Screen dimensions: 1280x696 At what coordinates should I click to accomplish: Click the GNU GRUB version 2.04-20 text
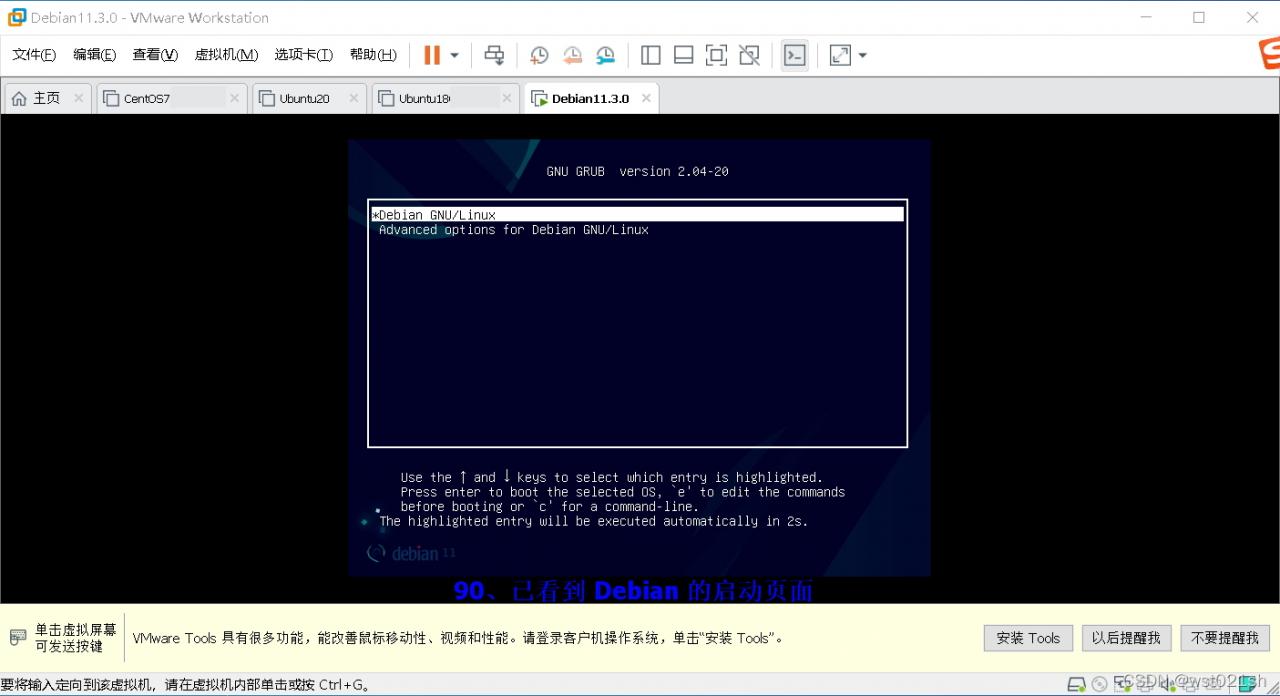coord(637,172)
